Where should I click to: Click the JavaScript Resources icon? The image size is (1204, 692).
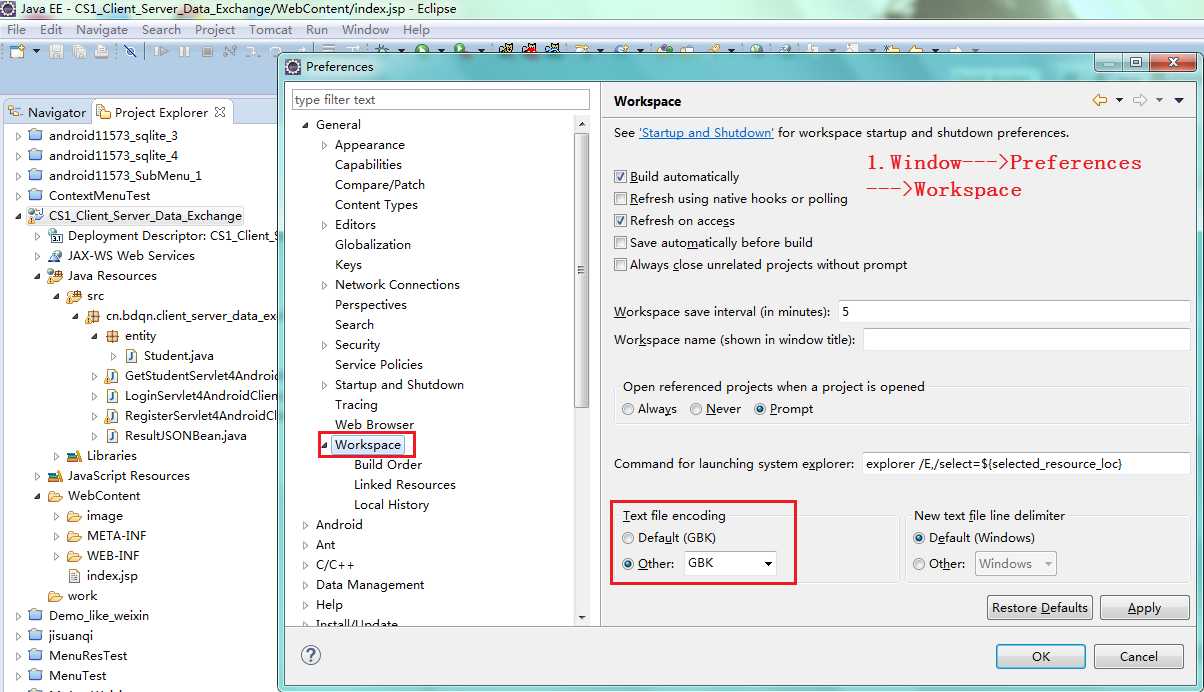pyautogui.click(x=56, y=476)
